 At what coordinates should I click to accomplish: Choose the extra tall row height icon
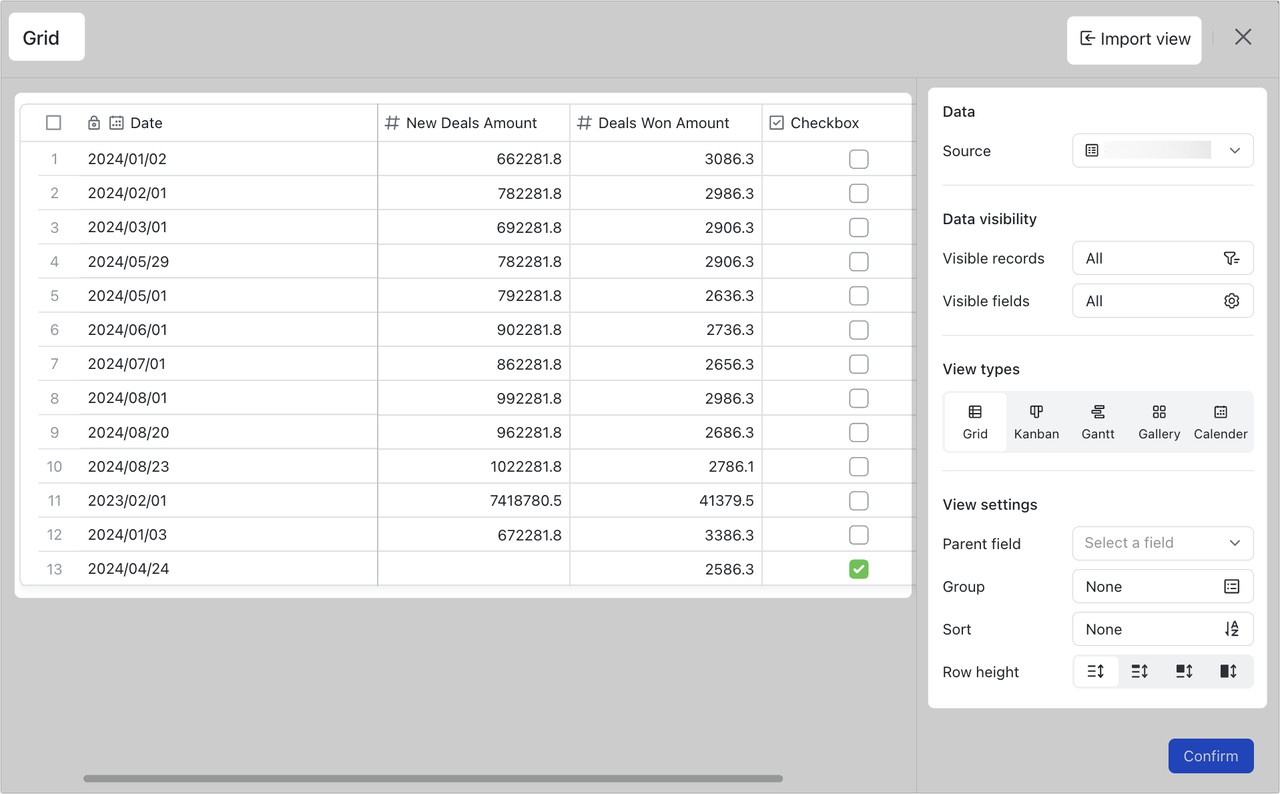tap(1228, 672)
